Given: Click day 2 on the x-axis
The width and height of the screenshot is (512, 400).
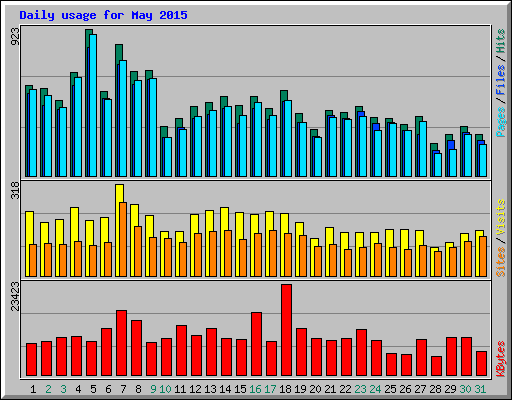Looking at the screenshot, I should [48, 389].
